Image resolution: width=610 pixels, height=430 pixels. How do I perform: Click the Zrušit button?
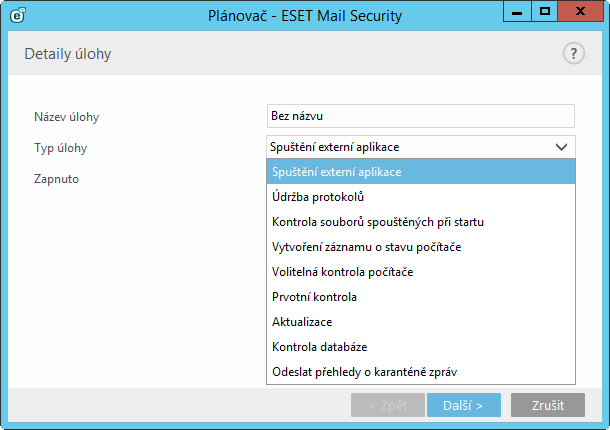(548, 405)
